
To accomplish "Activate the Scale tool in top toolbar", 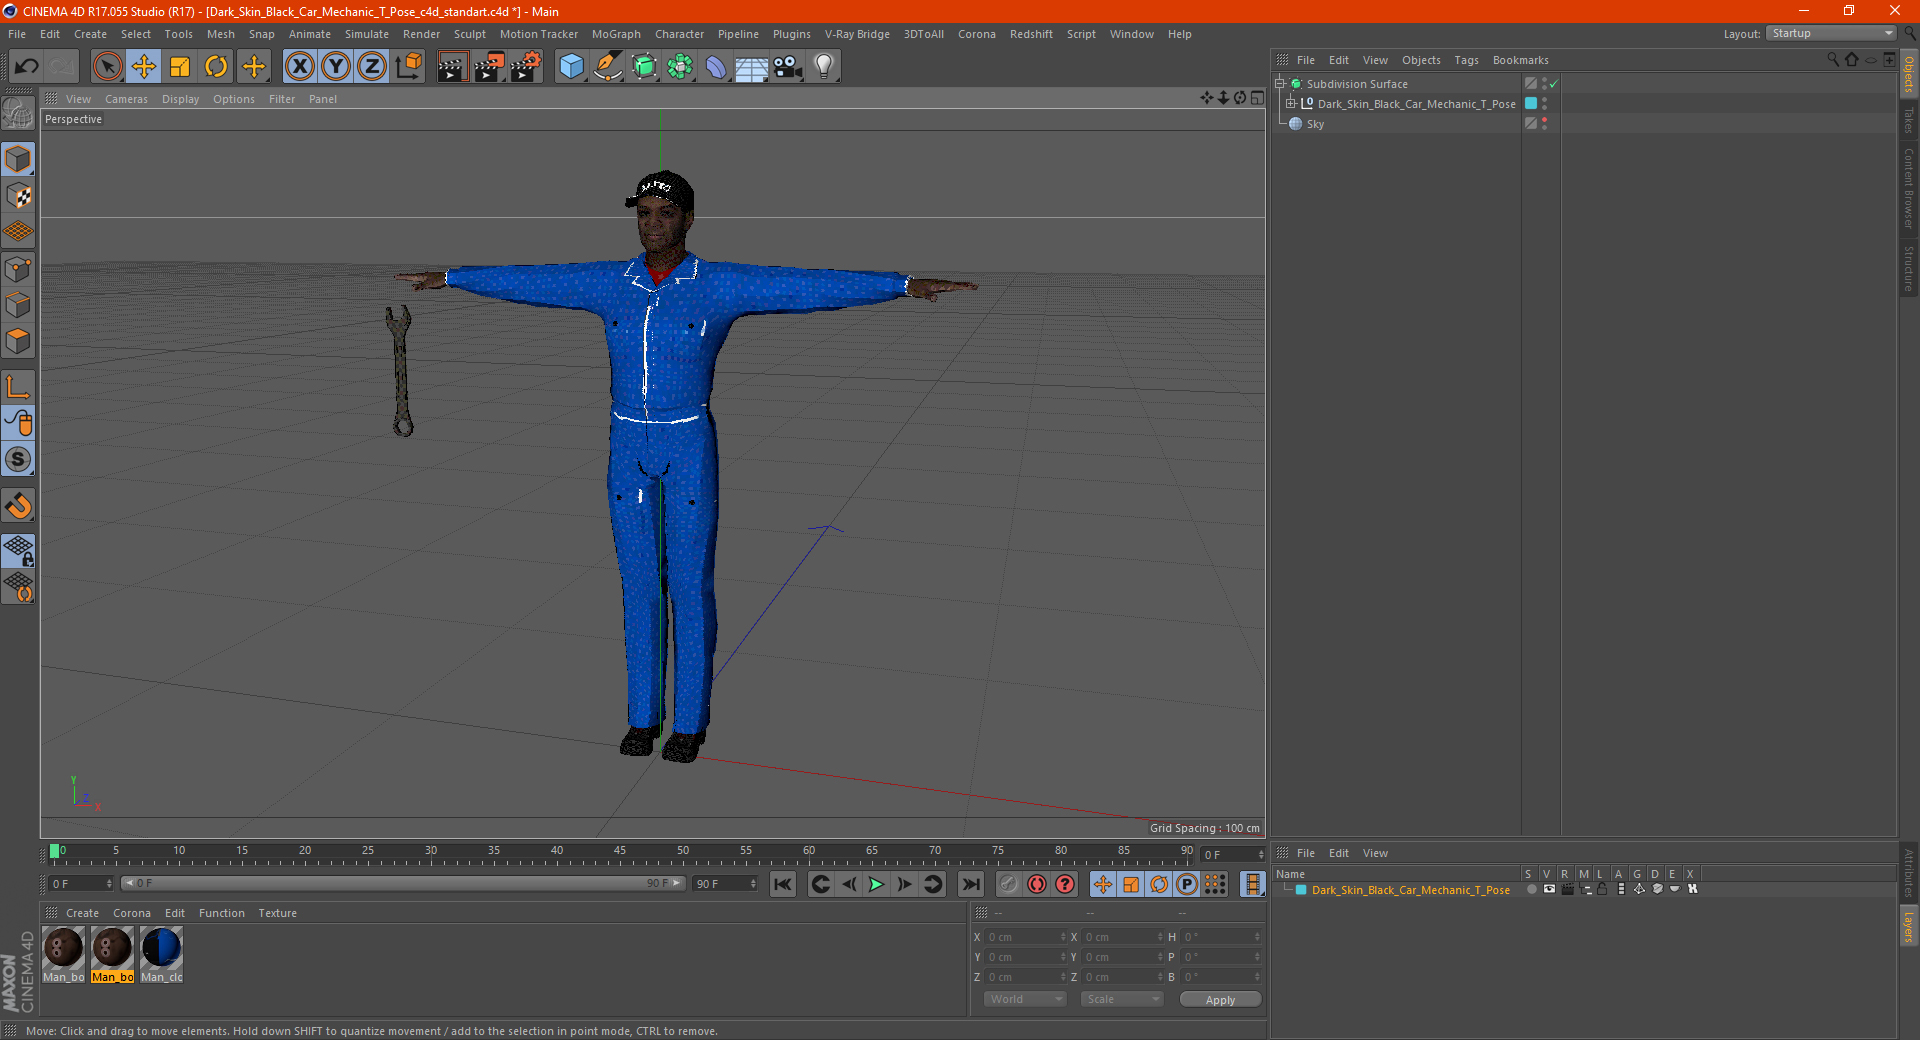I will (x=180, y=67).
